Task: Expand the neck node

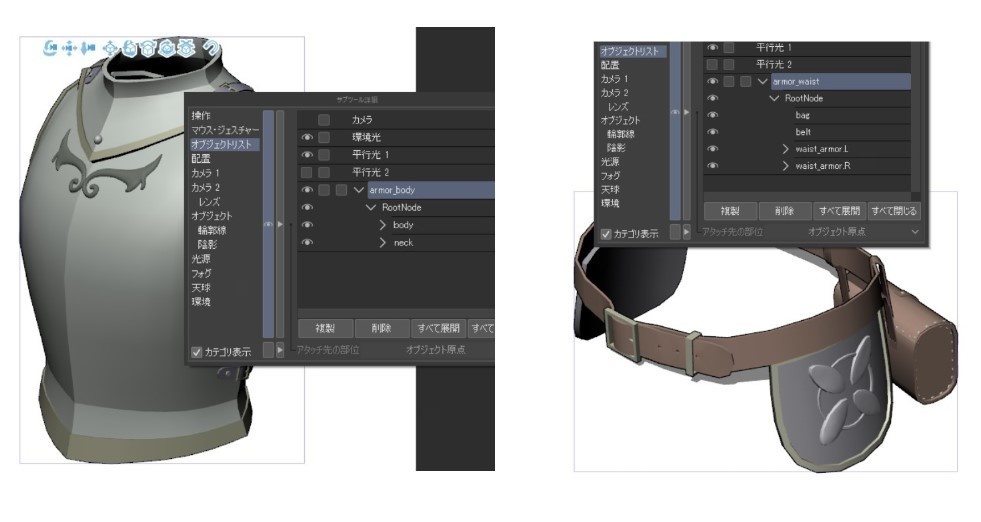Action: click(383, 242)
